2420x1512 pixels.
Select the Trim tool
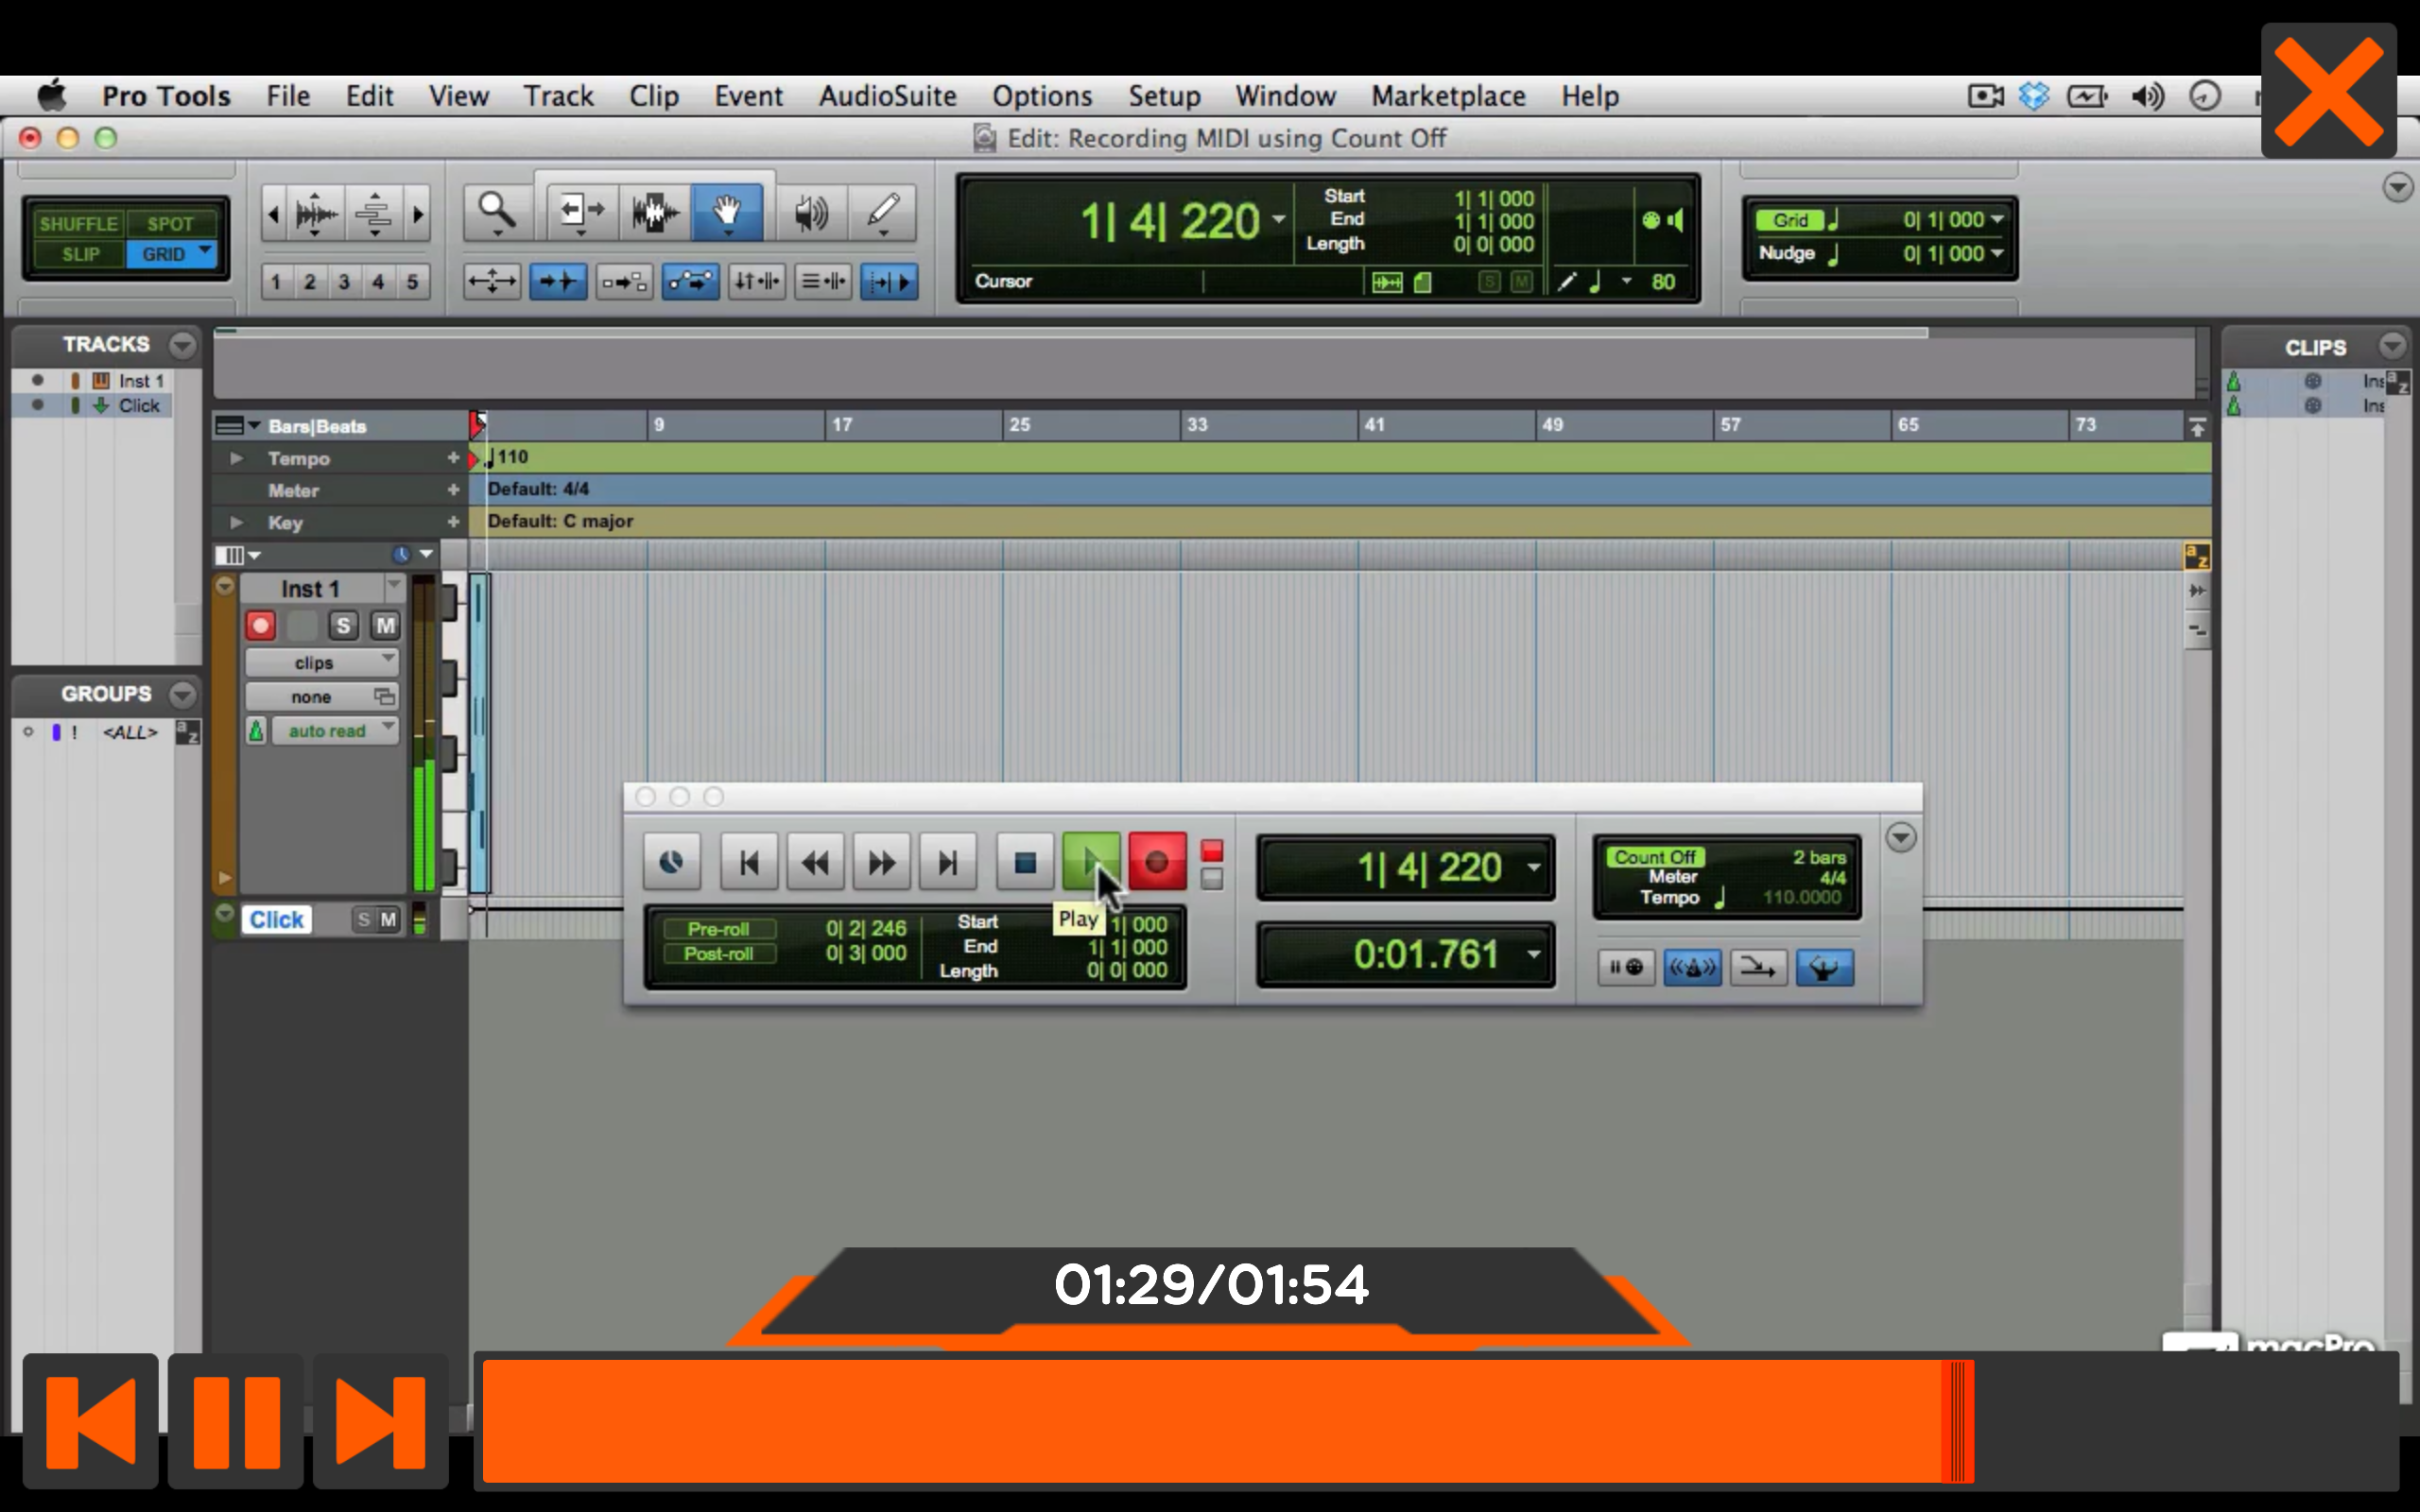coord(580,212)
